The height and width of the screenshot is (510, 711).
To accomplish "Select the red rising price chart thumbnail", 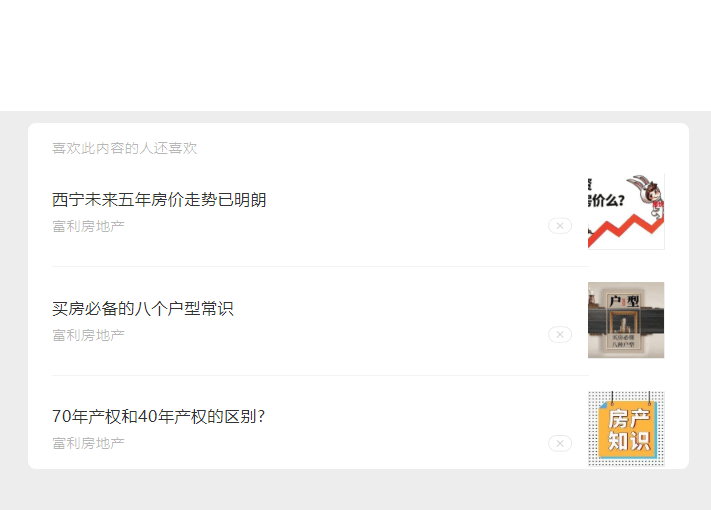I will (x=626, y=211).
